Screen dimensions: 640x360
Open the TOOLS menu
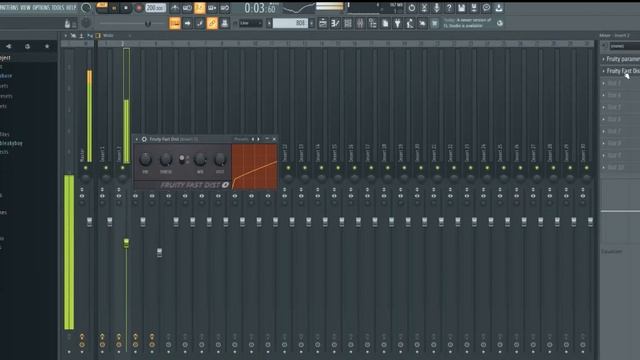click(58, 8)
